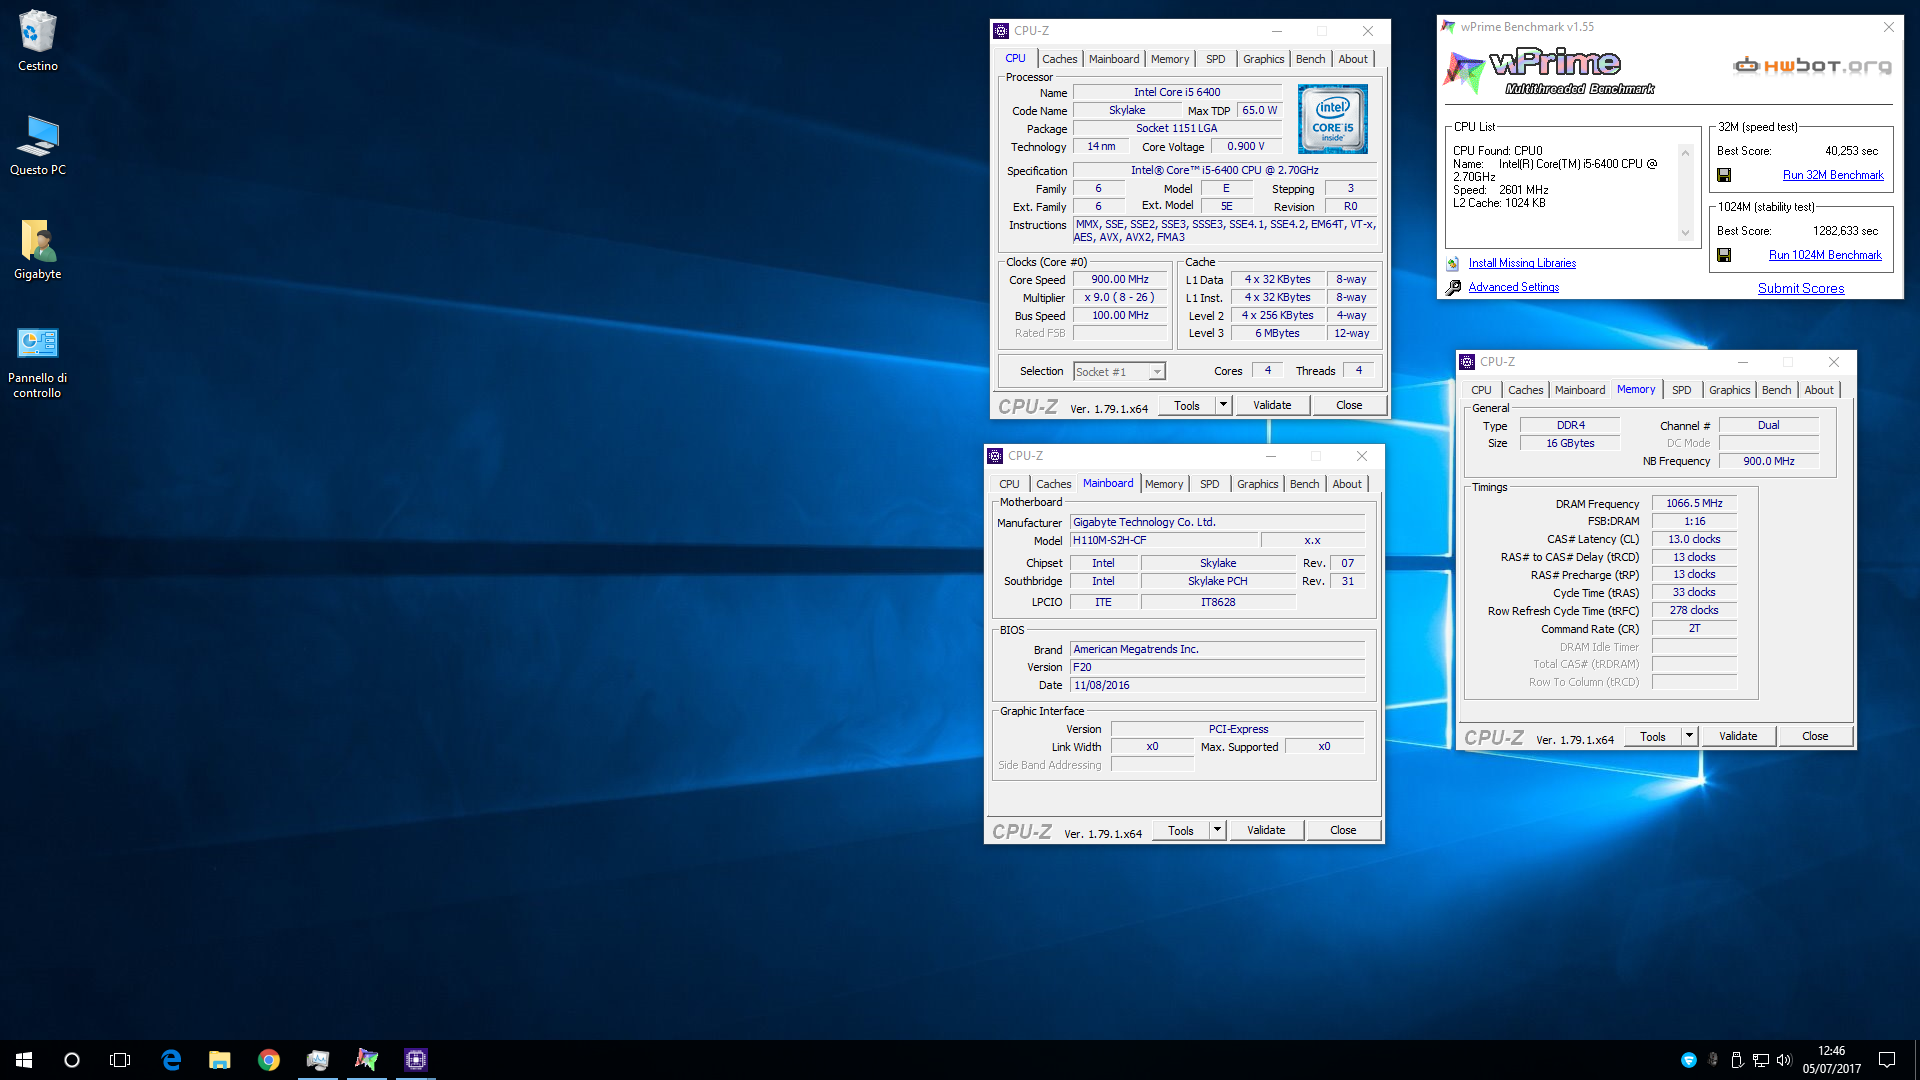
Task: Click the multiplier value x 9.0 ( 8 - 26 )
Action: point(1119,297)
